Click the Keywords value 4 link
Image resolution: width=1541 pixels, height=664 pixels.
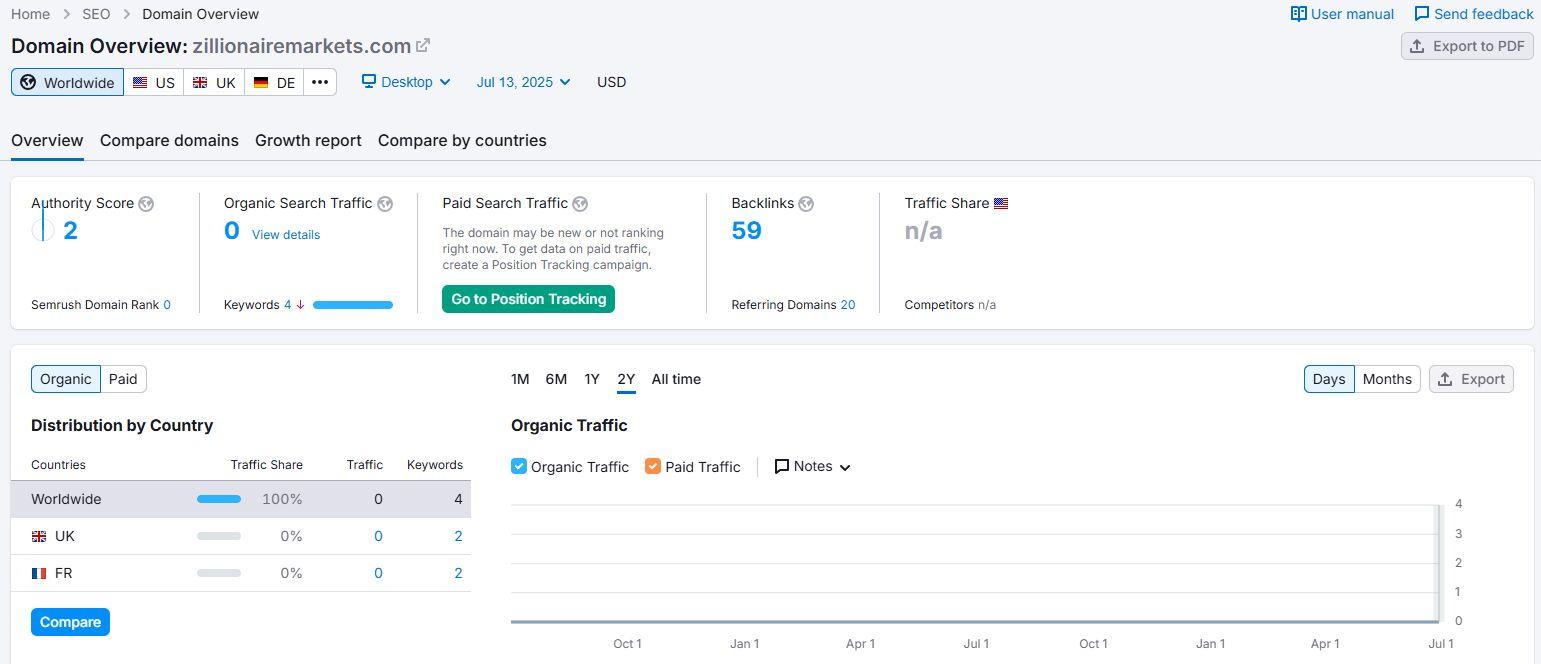click(x=287, y=305)
